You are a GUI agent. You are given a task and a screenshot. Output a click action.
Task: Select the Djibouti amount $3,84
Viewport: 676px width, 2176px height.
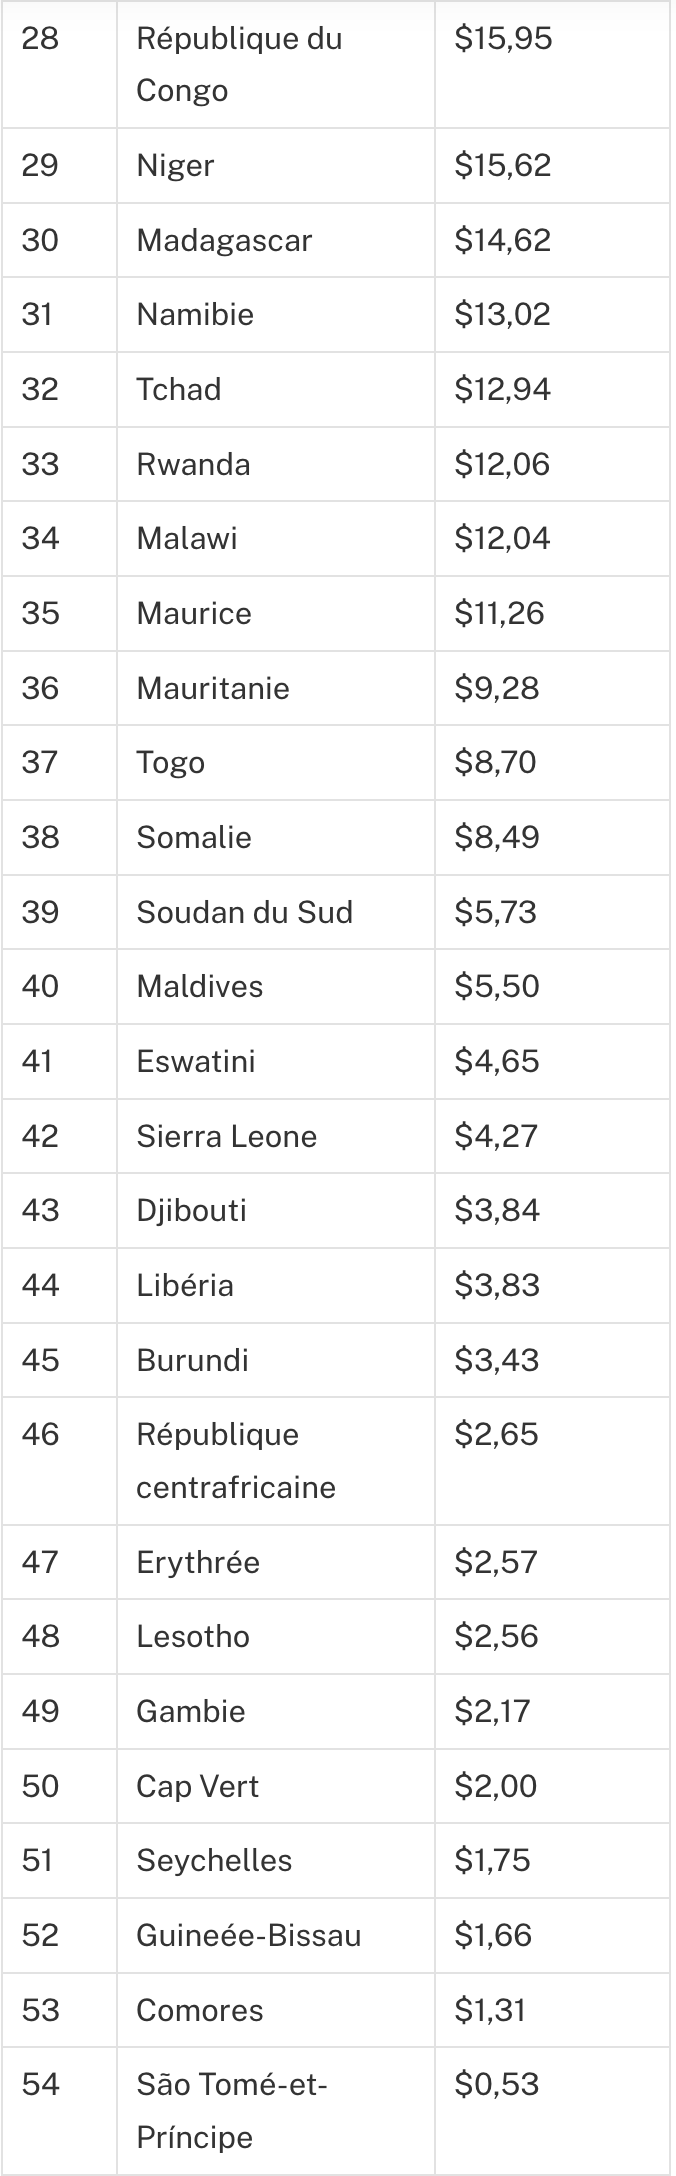coord(497,1210)
